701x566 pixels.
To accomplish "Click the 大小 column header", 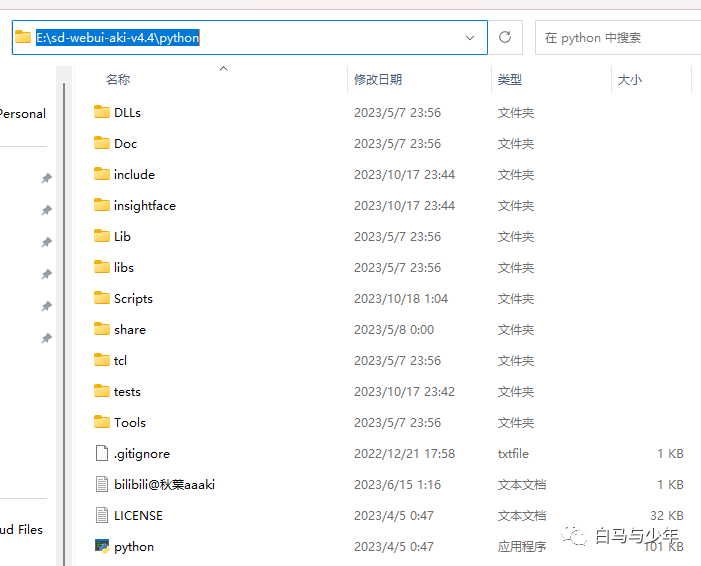I will click(x=629, y=80).
